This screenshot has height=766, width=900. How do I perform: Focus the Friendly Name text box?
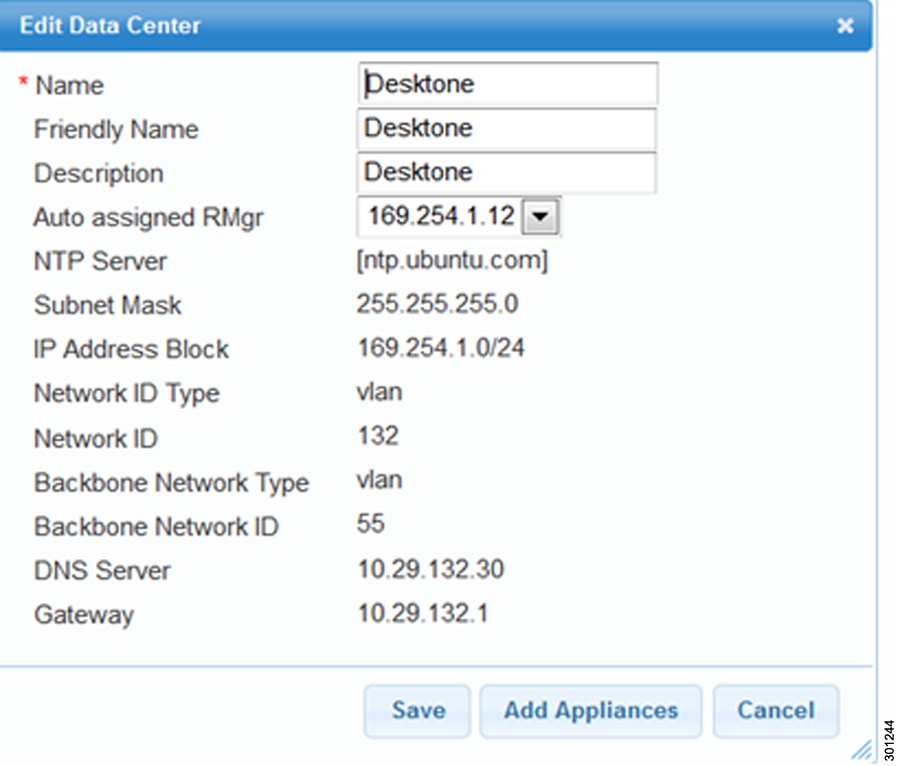tap(507, 128)
